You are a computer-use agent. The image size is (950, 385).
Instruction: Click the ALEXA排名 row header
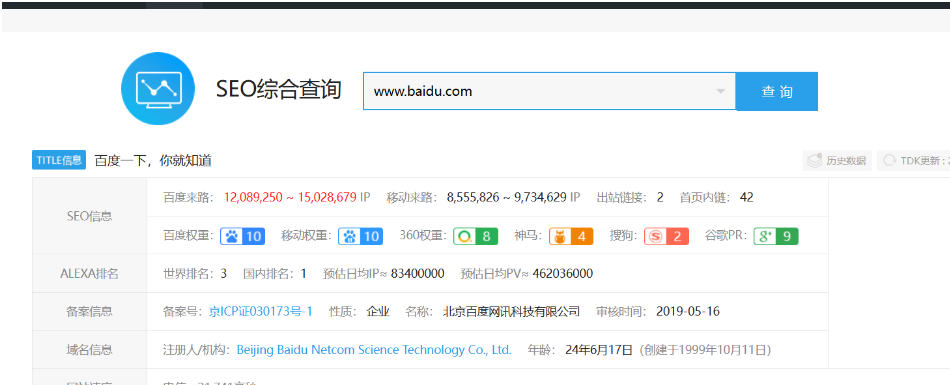(x=90, y=273)
